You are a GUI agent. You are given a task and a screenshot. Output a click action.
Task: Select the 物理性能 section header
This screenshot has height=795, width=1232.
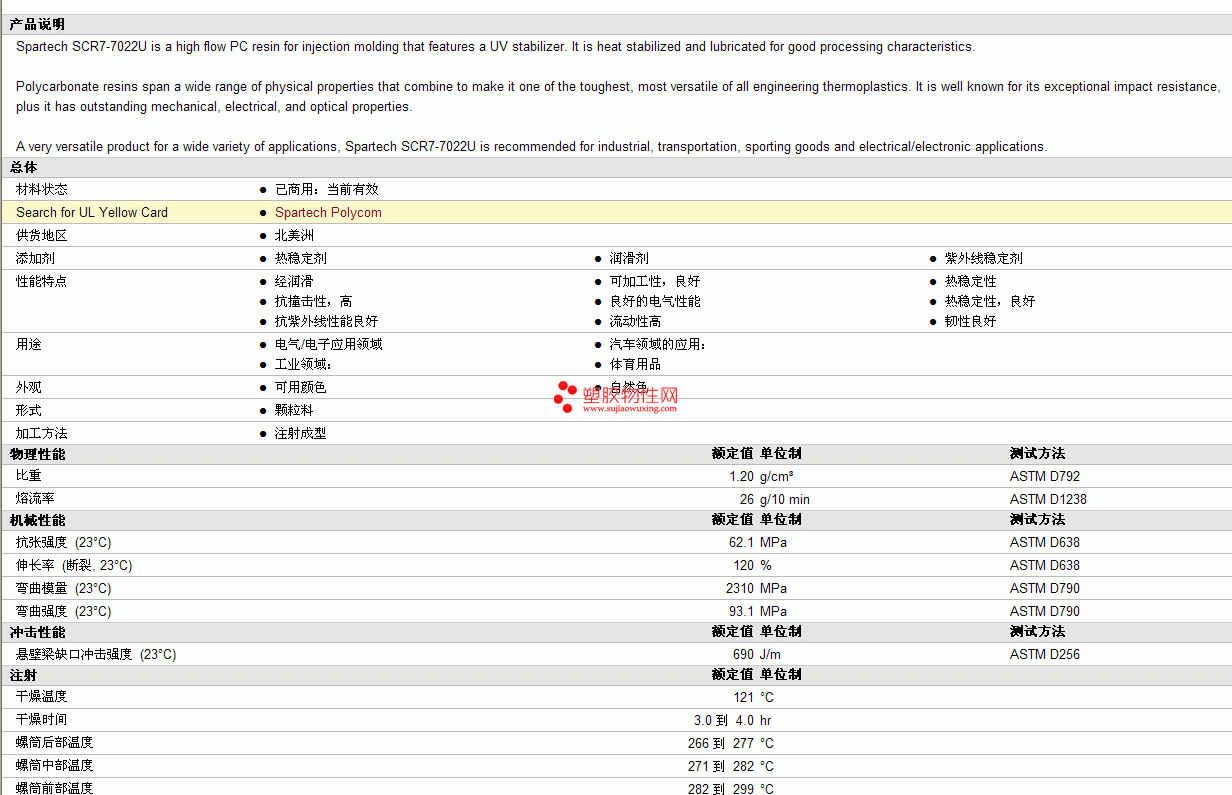click(38, 454)
